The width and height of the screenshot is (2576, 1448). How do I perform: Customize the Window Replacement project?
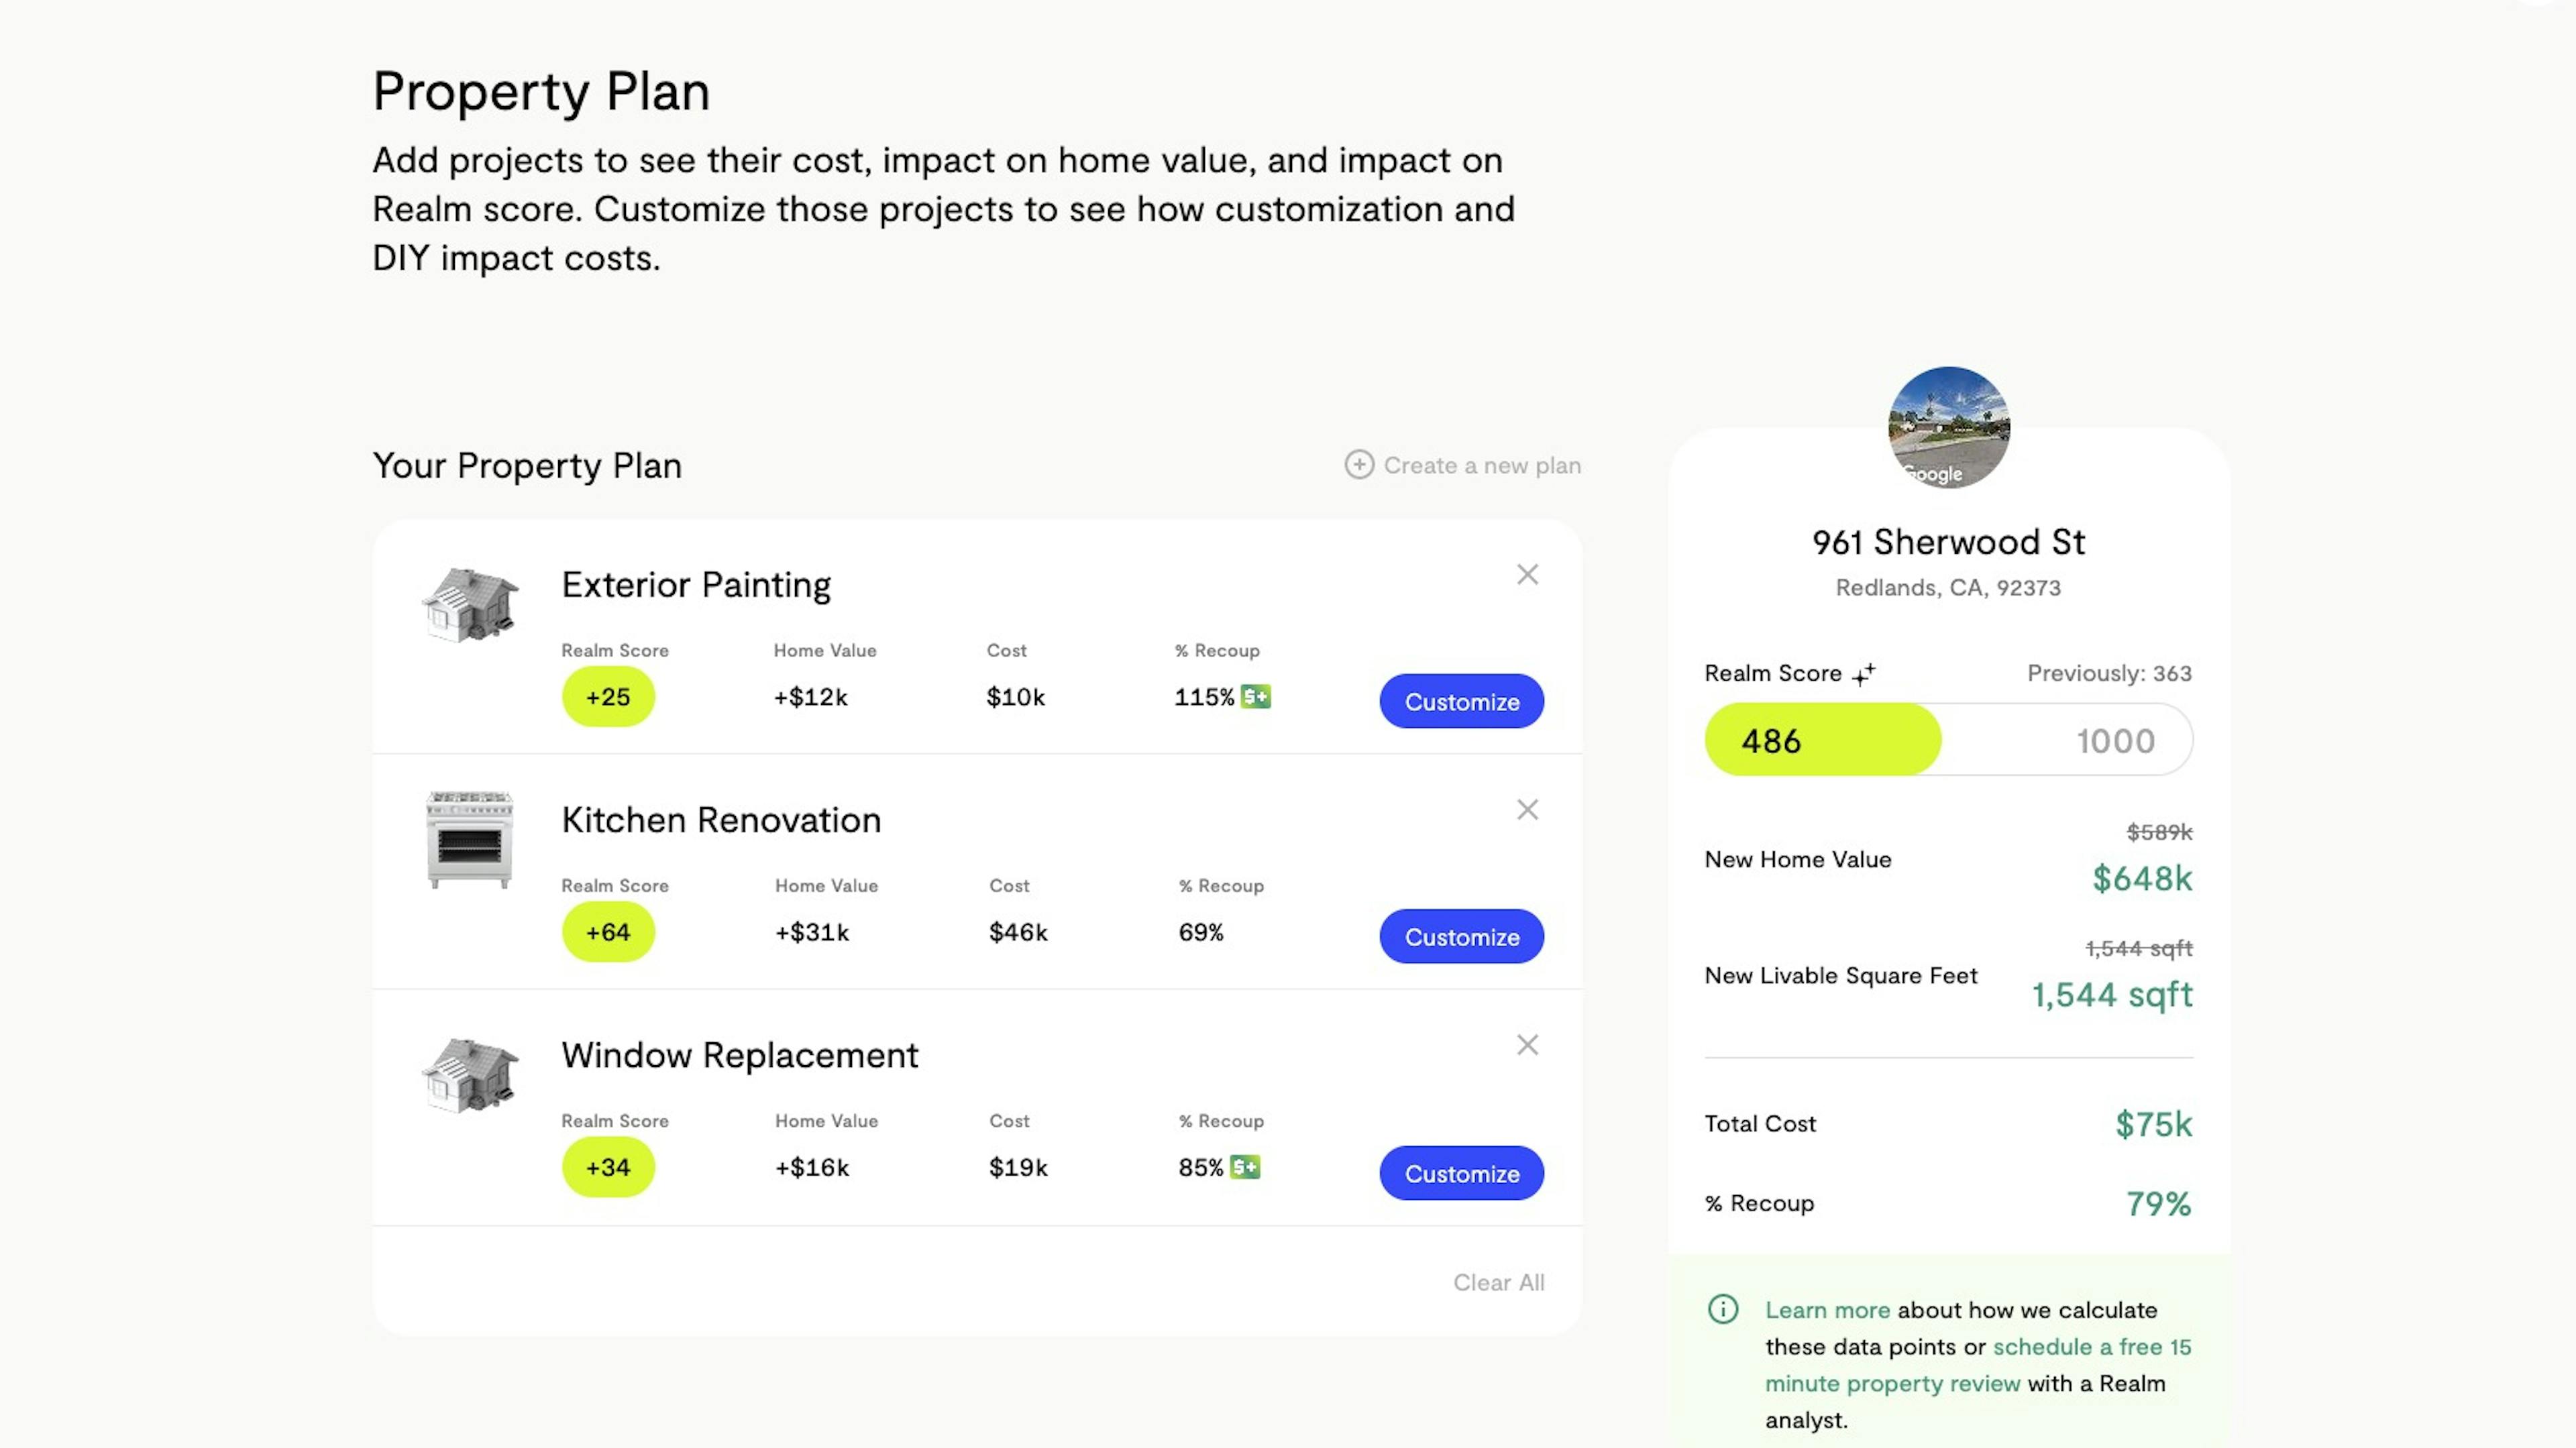(1462, 1173)
